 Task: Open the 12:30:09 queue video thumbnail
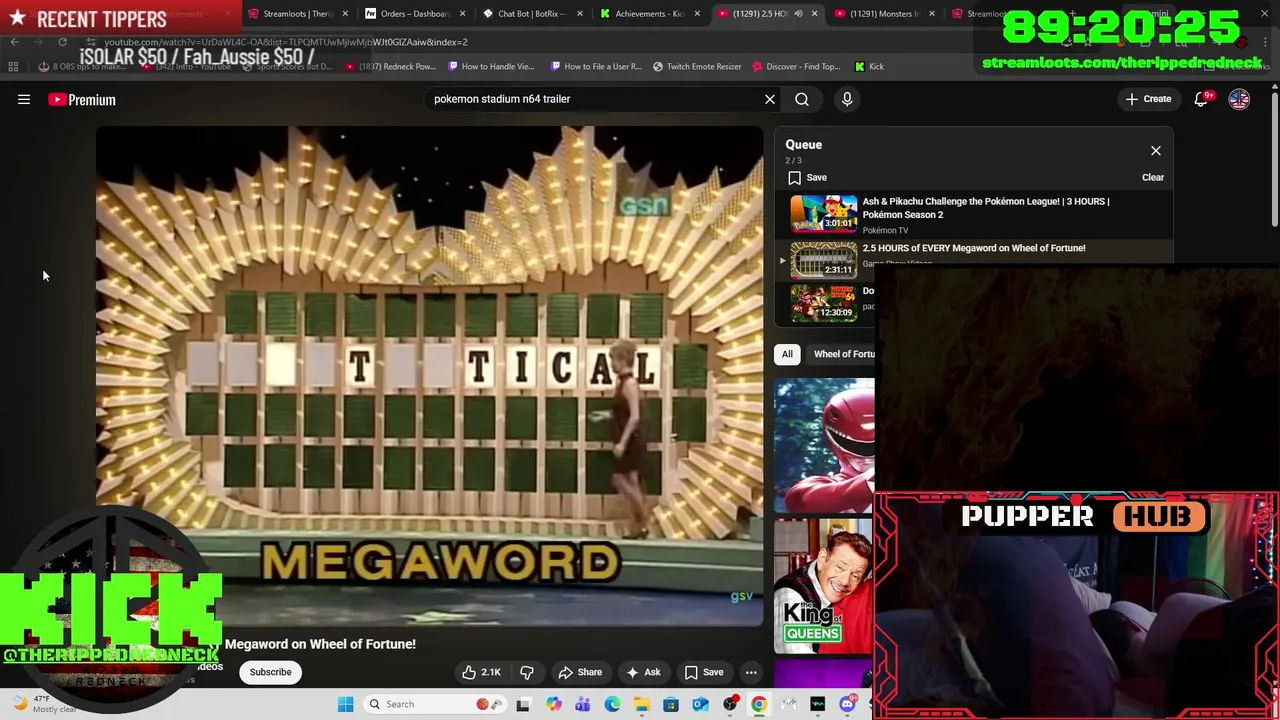pyautogui.click(x=823, y=302)
